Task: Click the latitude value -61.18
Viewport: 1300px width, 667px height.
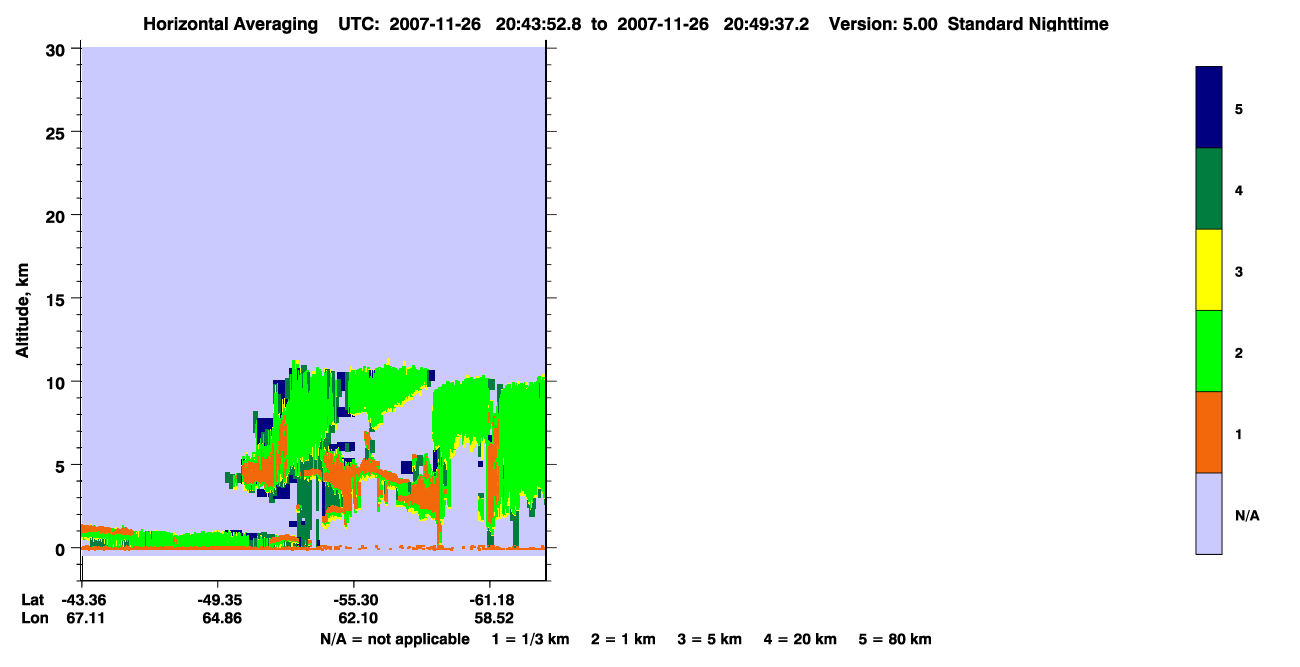Action: pos(490,600)
